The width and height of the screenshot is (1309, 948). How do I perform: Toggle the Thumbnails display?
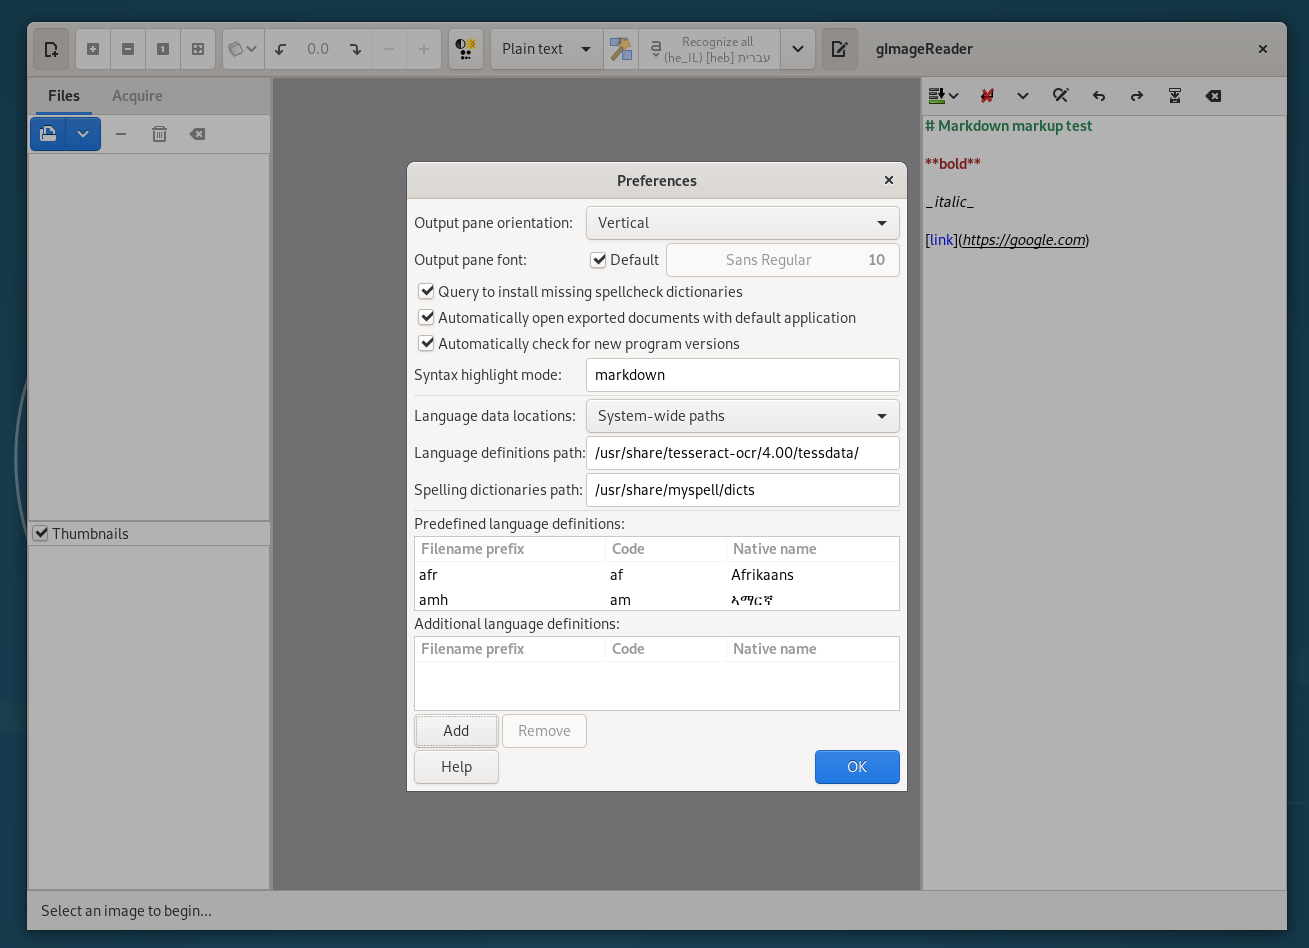tap(41, 534)
